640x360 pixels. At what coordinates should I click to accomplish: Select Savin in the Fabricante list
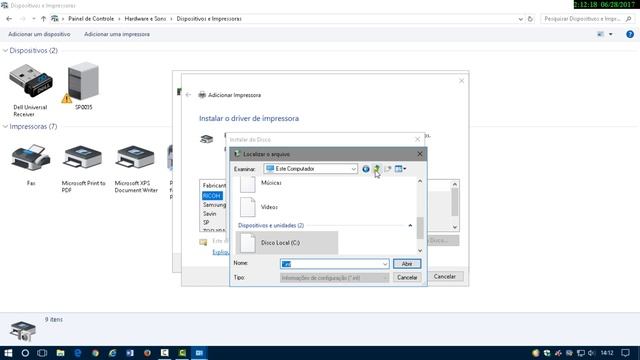click(209, 213)
